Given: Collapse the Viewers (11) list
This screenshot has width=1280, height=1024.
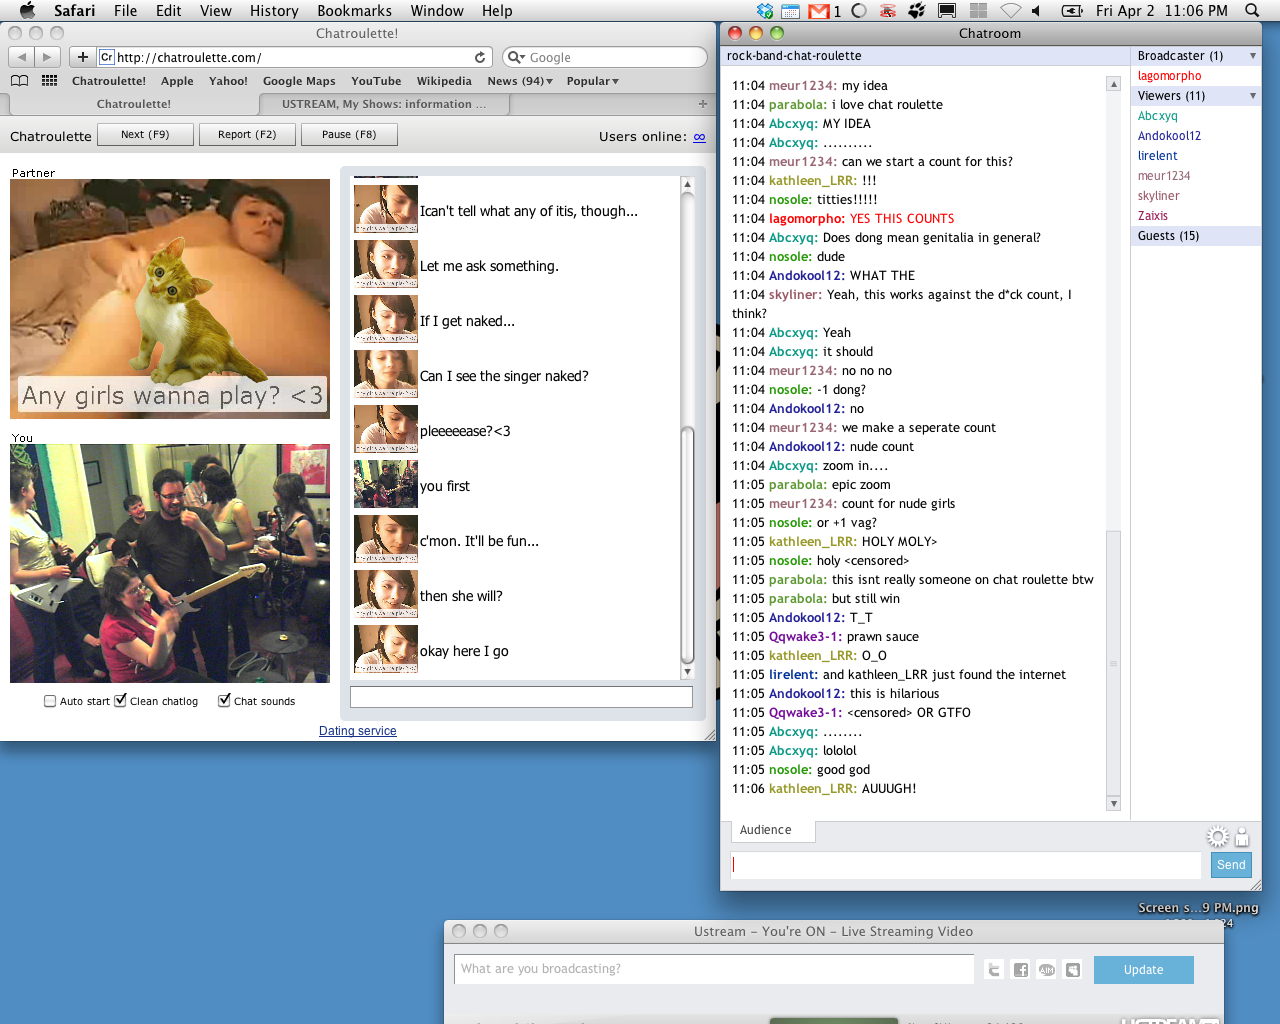Looking at the screenshot, I should pyautogui.click(x=1253, y=96).
